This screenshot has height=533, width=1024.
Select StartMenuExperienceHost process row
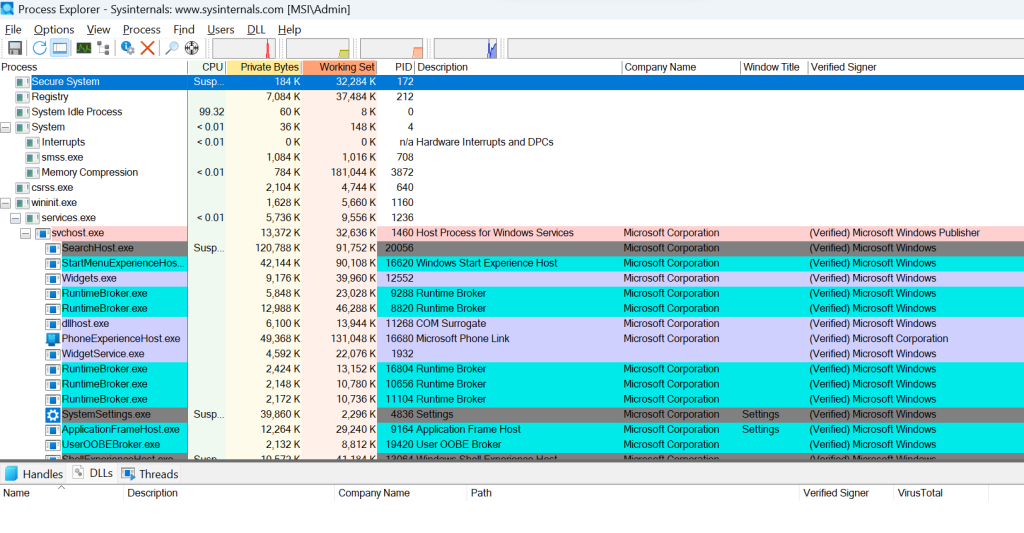click(512, 263)
